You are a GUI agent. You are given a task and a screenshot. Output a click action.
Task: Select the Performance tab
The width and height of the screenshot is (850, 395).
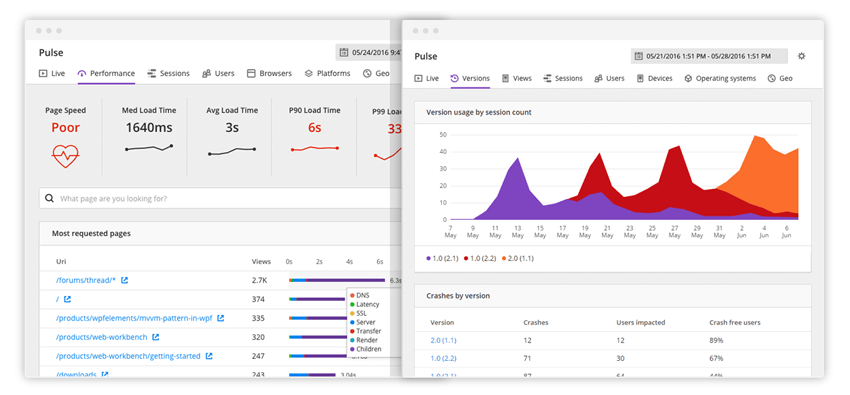coord(106,73)
